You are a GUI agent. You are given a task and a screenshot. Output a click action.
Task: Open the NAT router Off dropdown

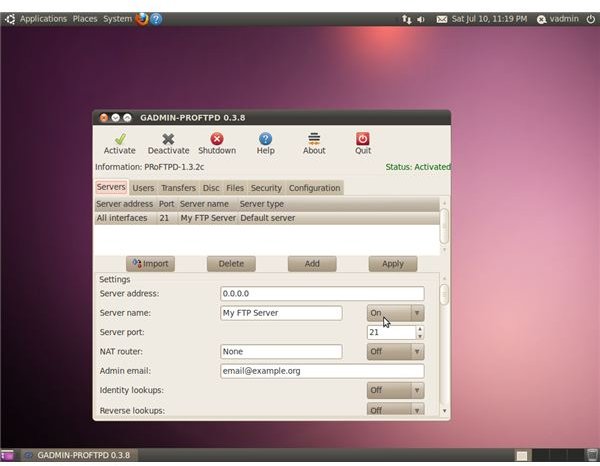(395, 352)
